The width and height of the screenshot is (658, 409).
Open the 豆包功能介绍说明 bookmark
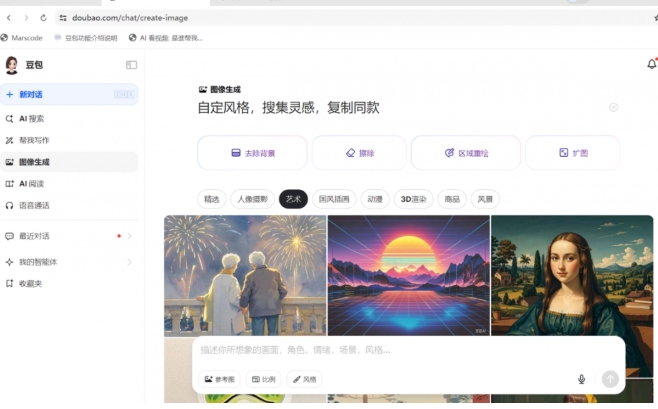tap(86, 38)
